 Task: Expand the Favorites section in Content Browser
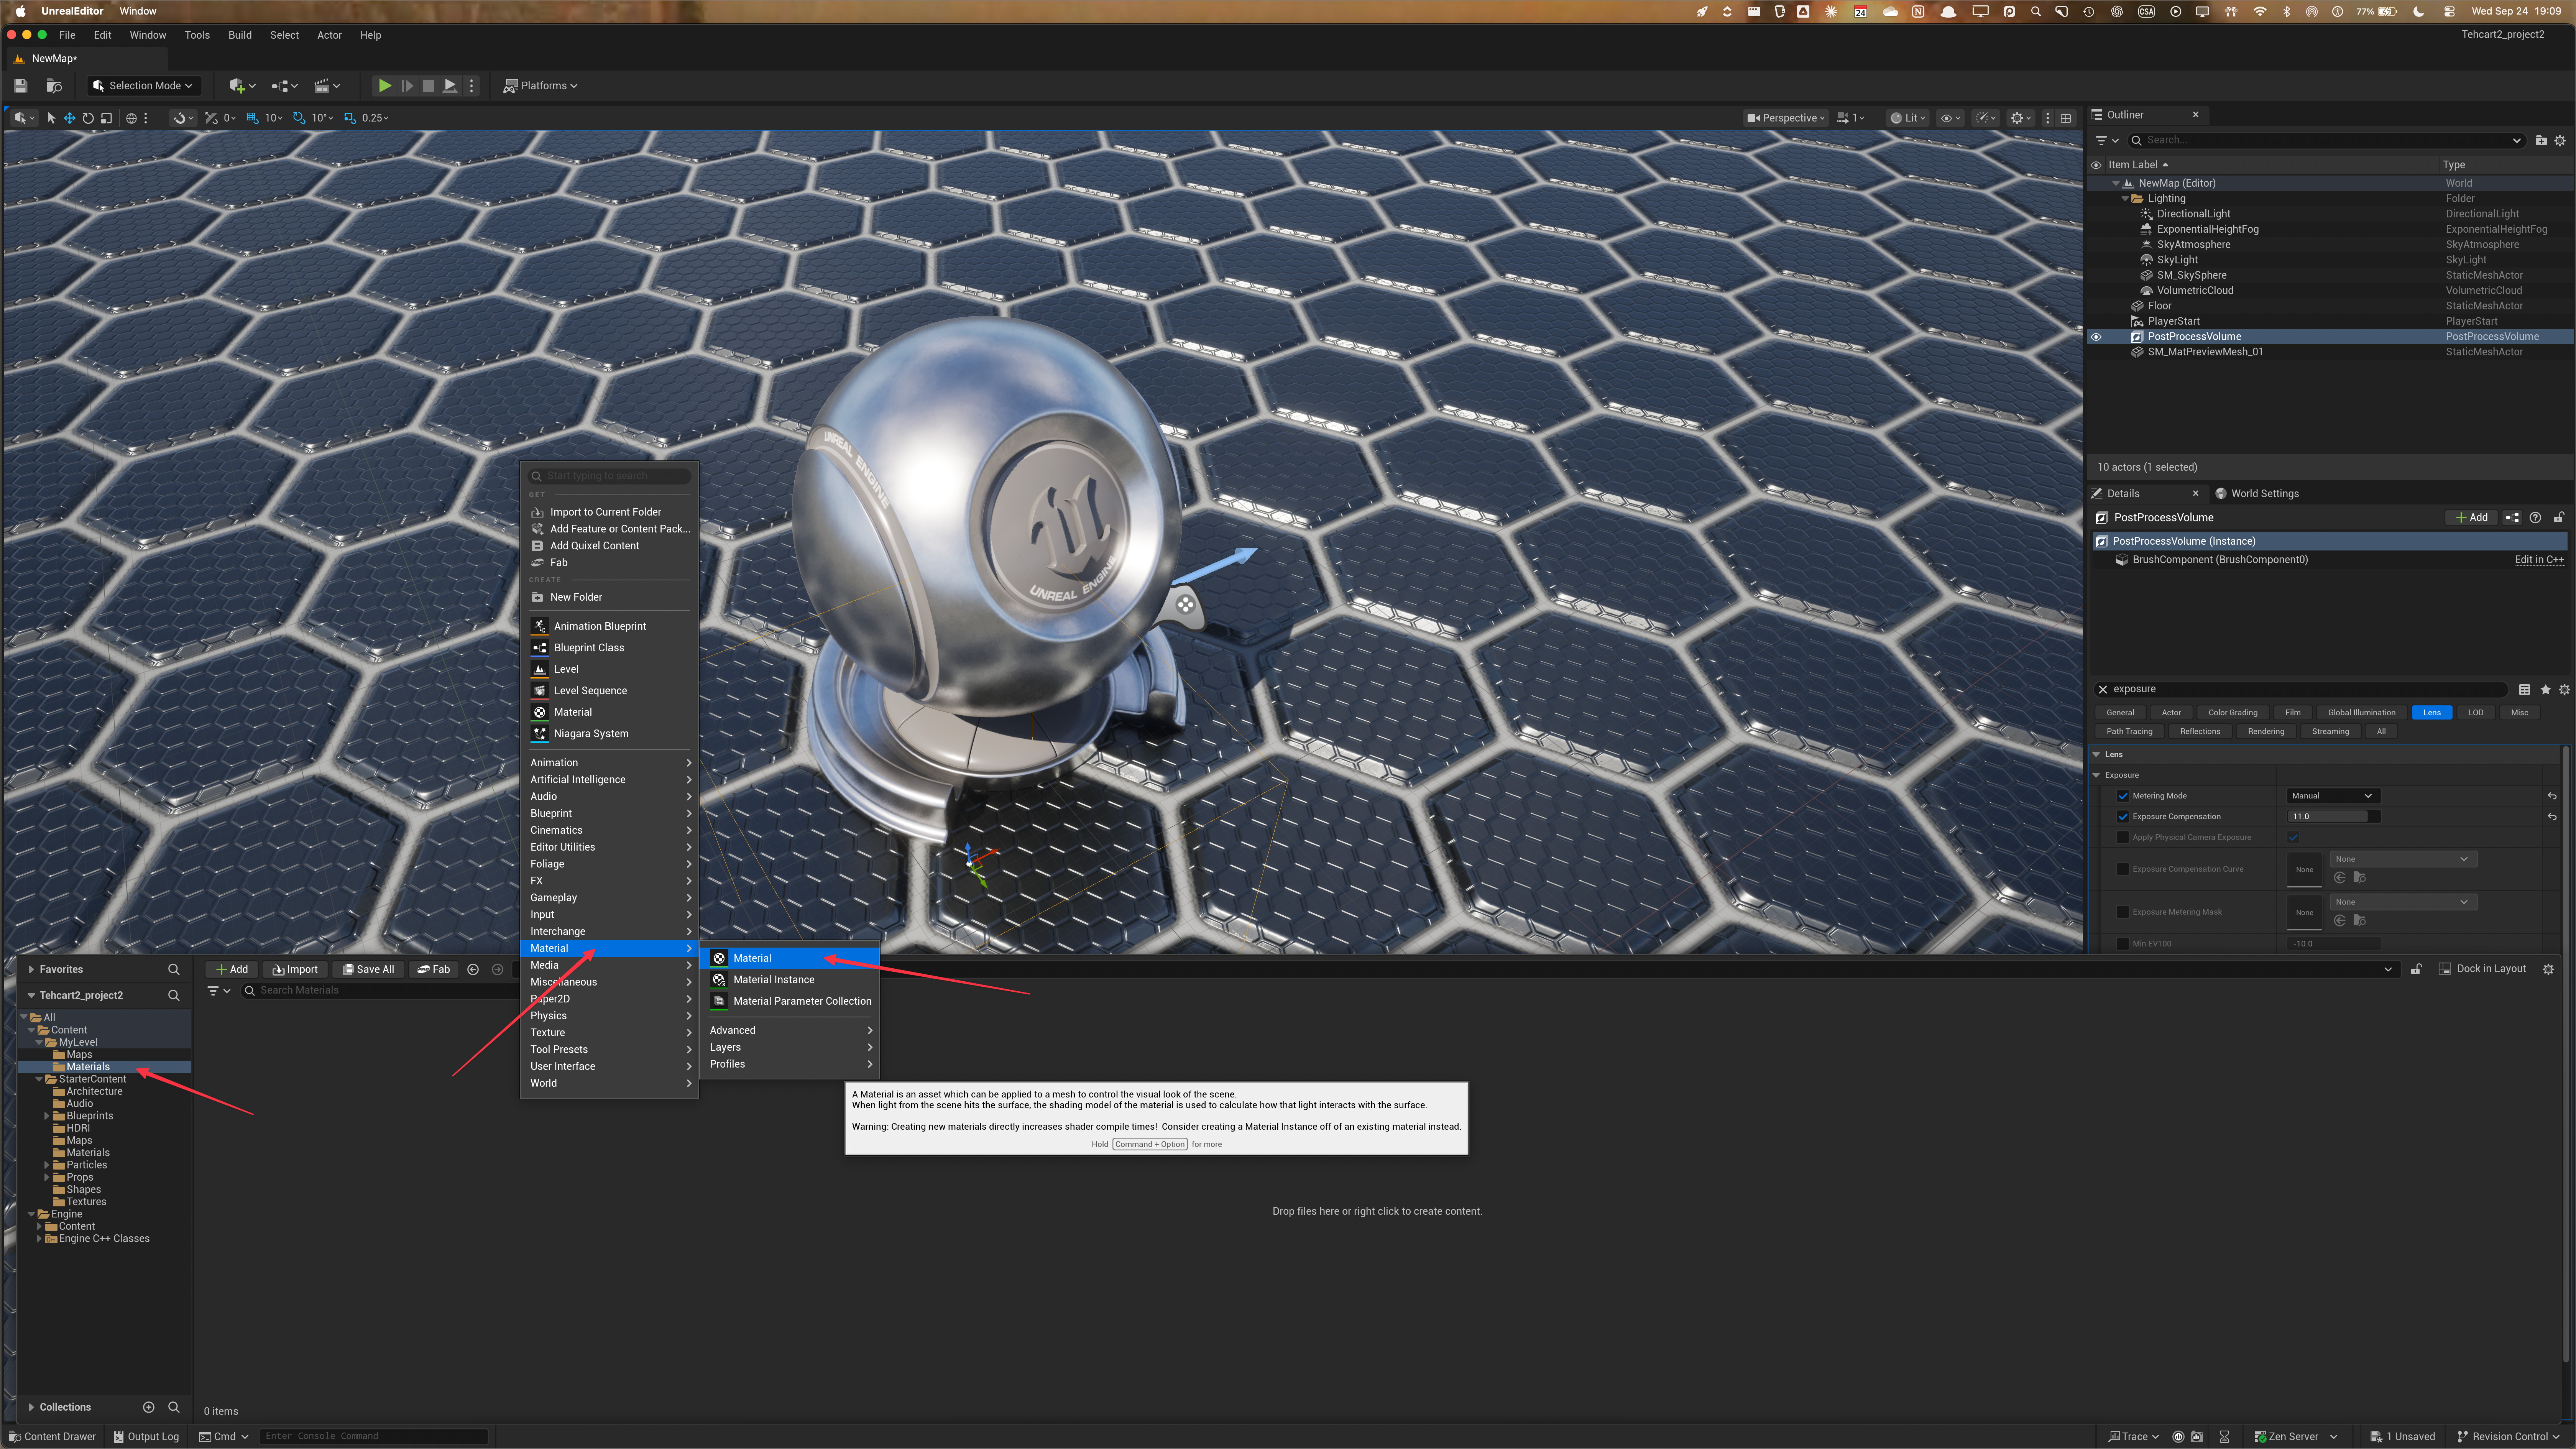point(31,970)
